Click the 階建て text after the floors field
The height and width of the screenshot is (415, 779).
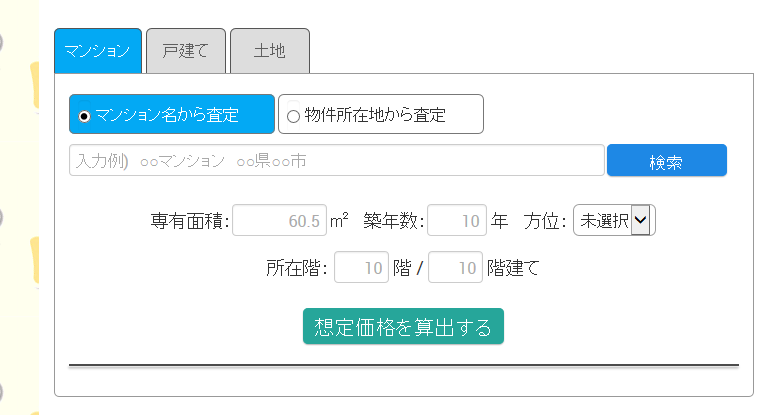(512, 268)
